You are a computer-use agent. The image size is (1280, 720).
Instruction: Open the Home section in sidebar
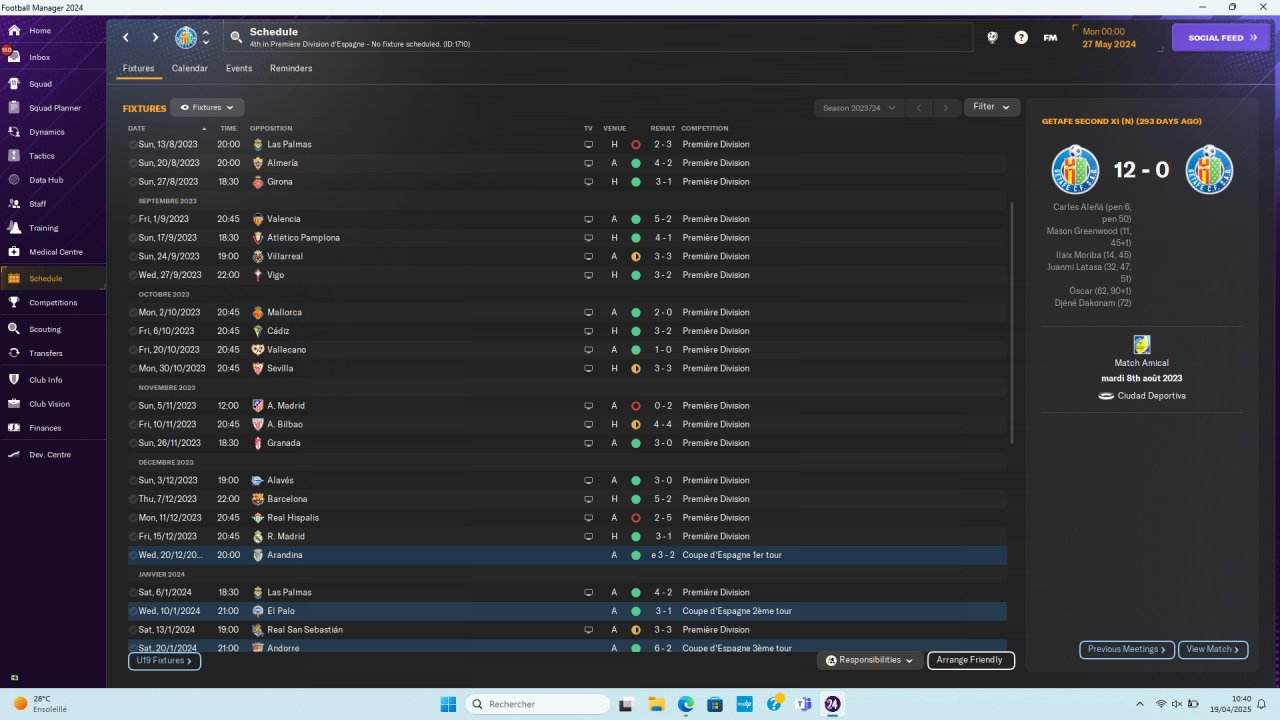(x=40, y=31)
